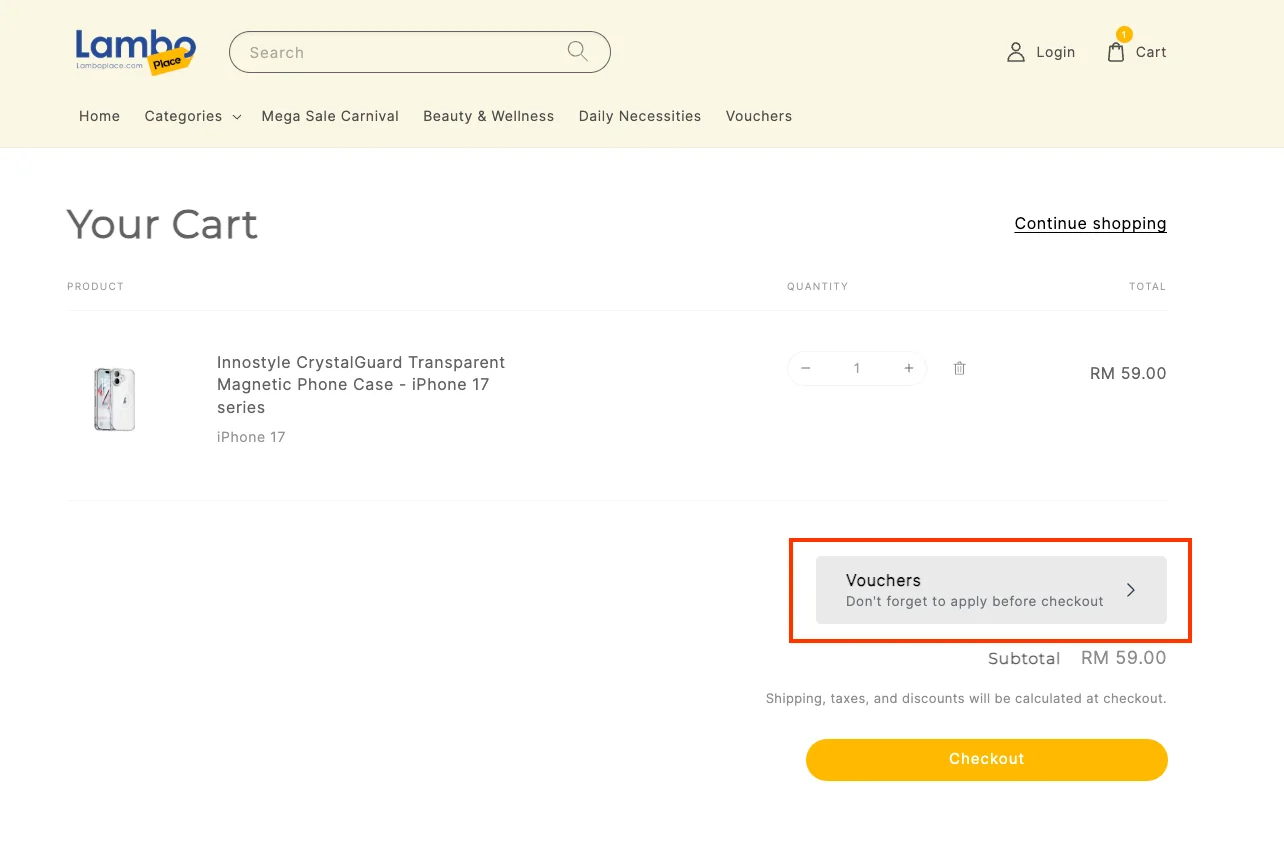Decrease quantity with minus button
Image resolution: width=1284 pixels, height=848 pixels.
pos(806,368)
